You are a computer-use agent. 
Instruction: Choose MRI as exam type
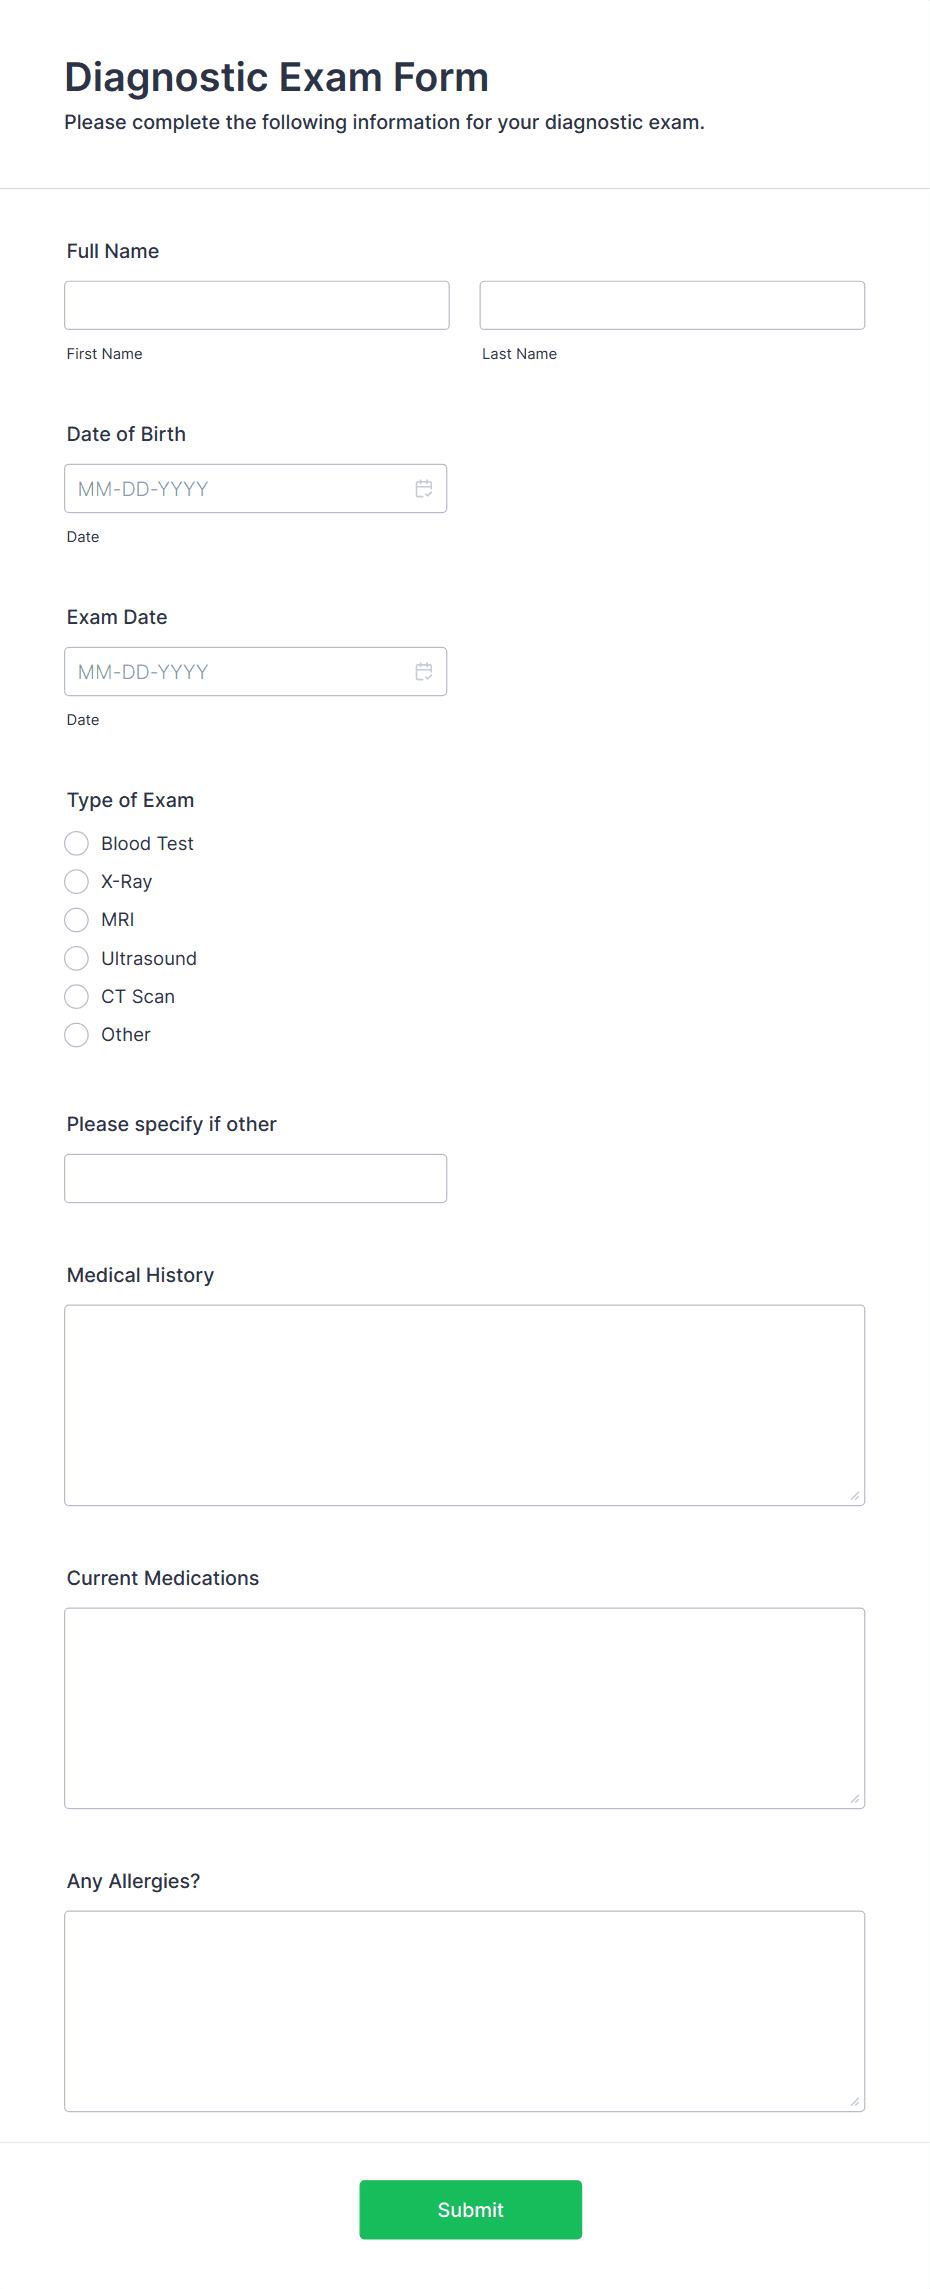[x=76, y=920]
